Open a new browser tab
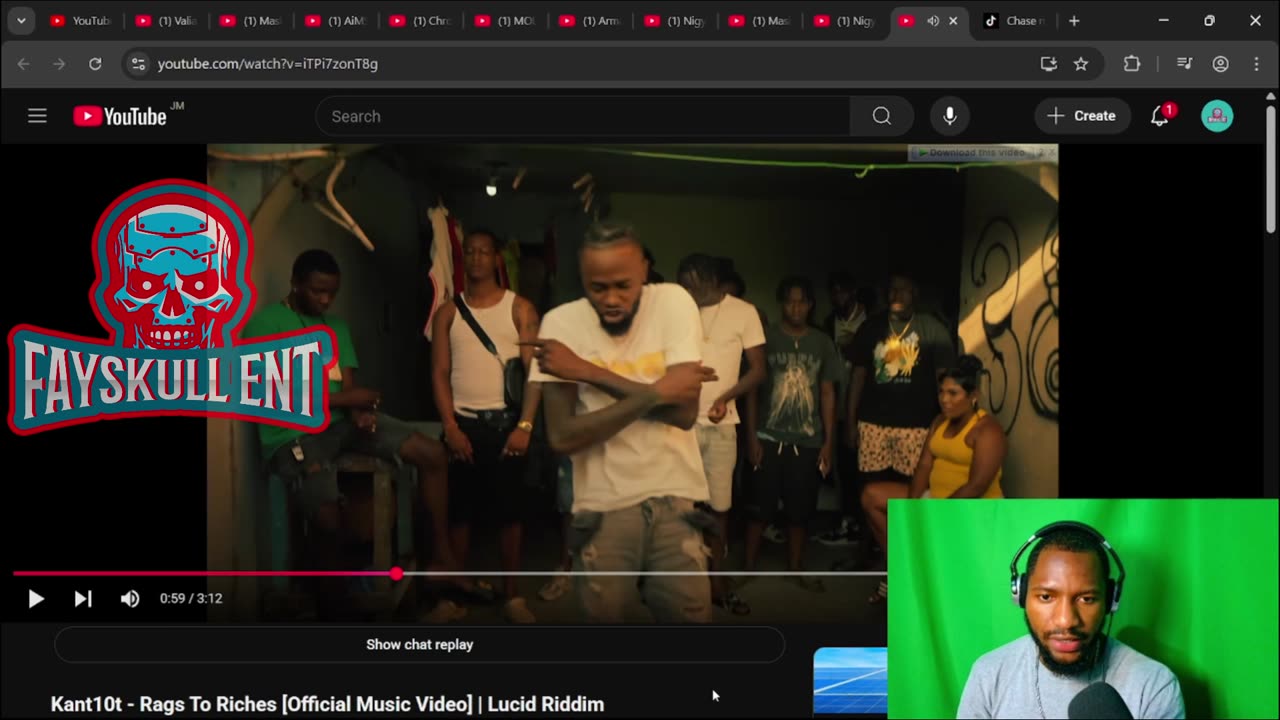Image resolution: width=1280 pixels, height=720 pixels. [1074, 20]
